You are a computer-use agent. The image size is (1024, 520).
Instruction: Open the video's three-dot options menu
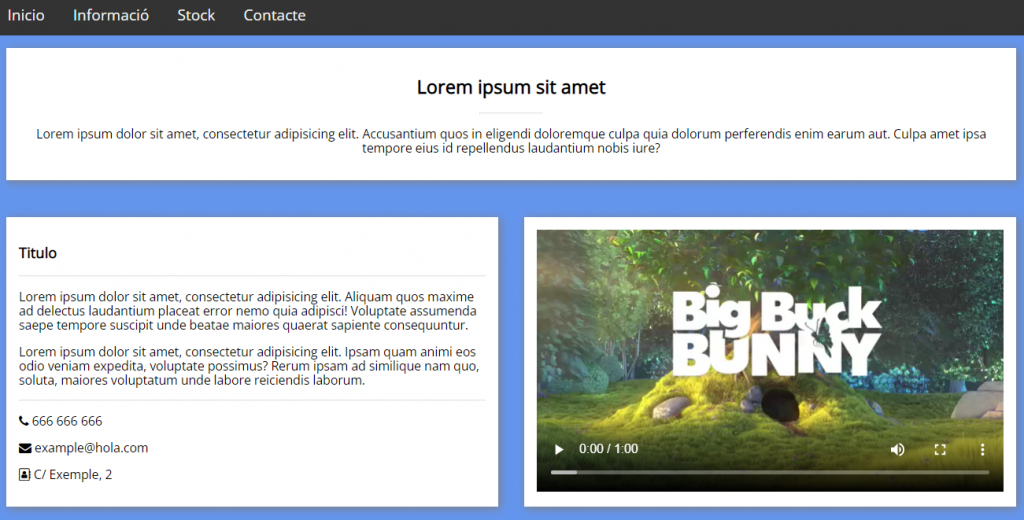(982, 449)
